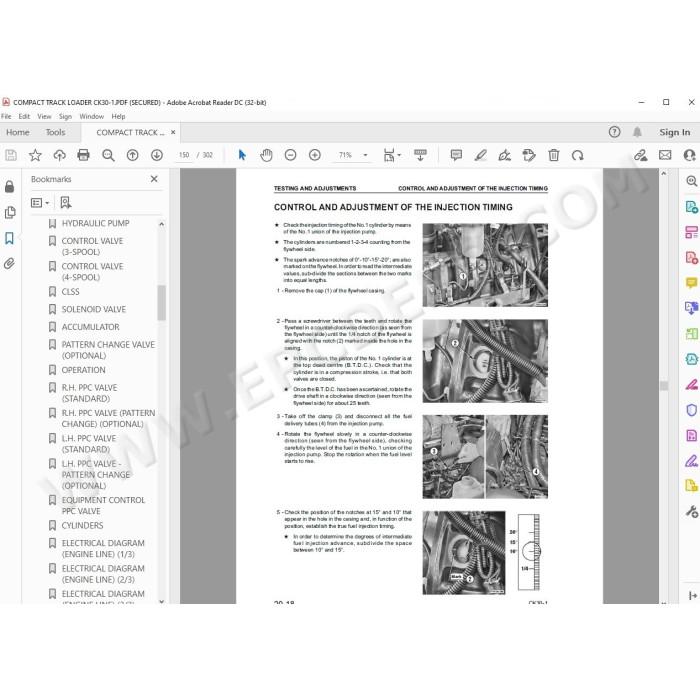Image resolution: width=700 pixels, height=700 pixels.
Task: Open the Window menu
Action: [92, 116]
